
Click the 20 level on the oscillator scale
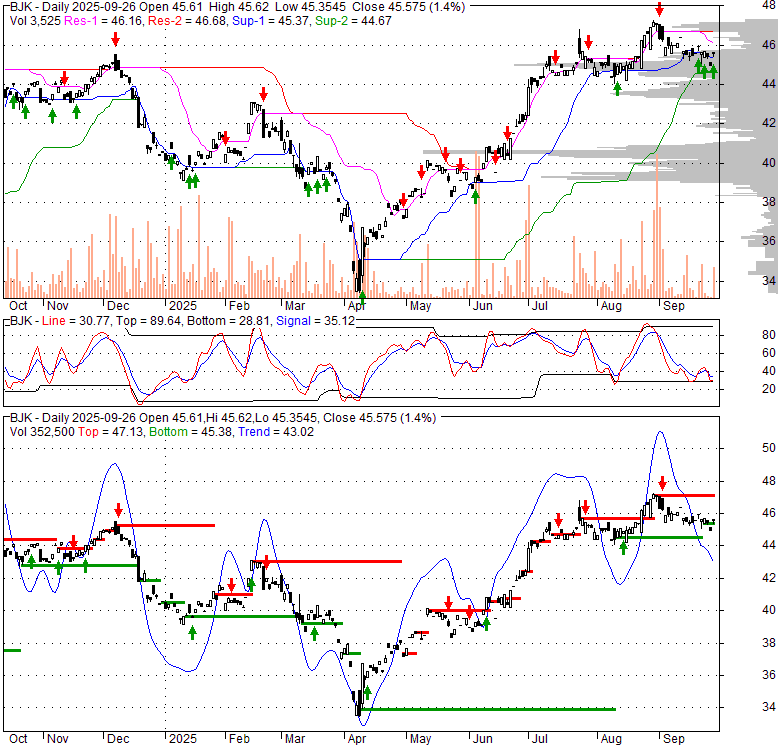769,389
